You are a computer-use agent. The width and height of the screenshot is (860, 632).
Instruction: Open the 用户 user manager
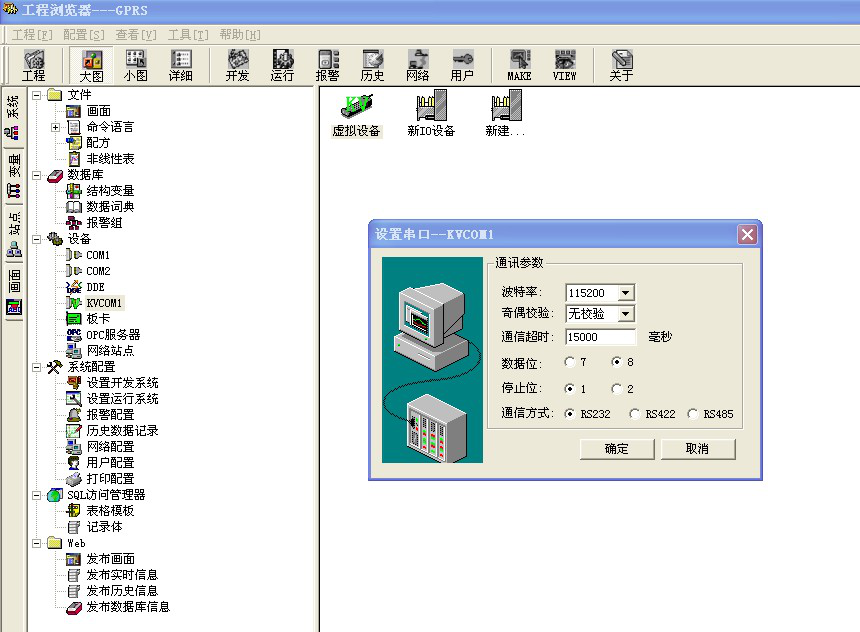click(x=462, y=64)
